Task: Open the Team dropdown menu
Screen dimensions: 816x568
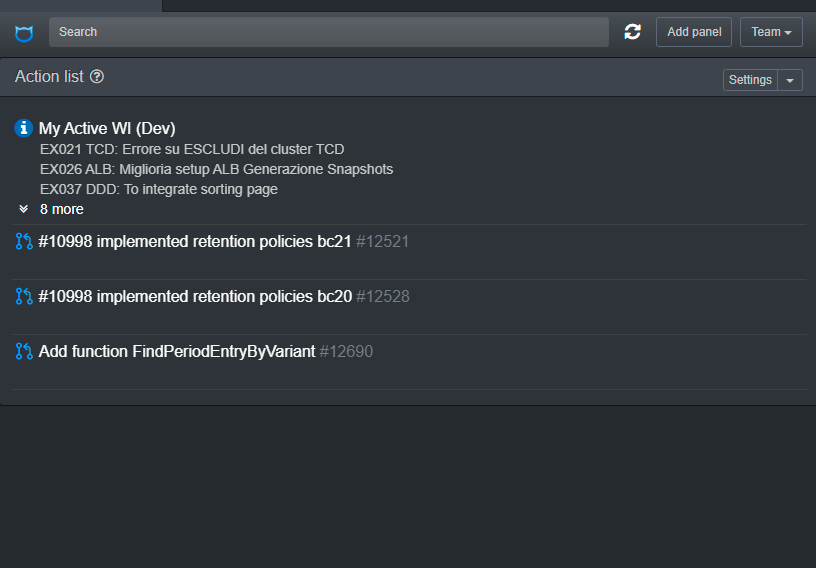Action: pos(771,32)
